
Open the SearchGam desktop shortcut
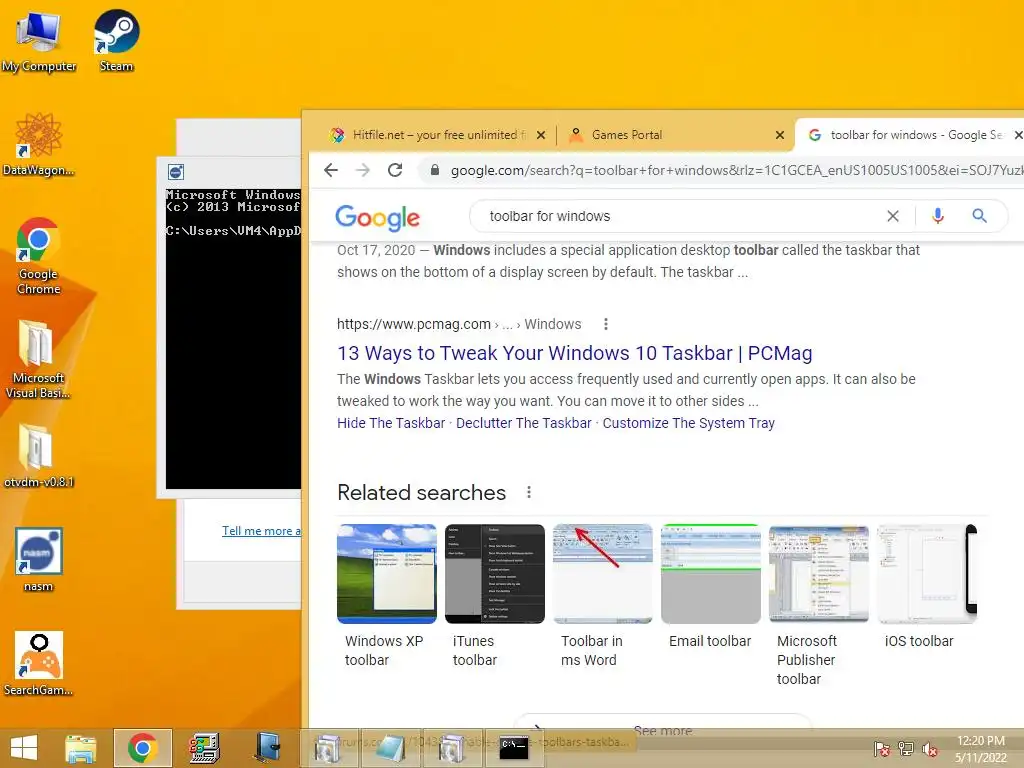tap(39, 664)
